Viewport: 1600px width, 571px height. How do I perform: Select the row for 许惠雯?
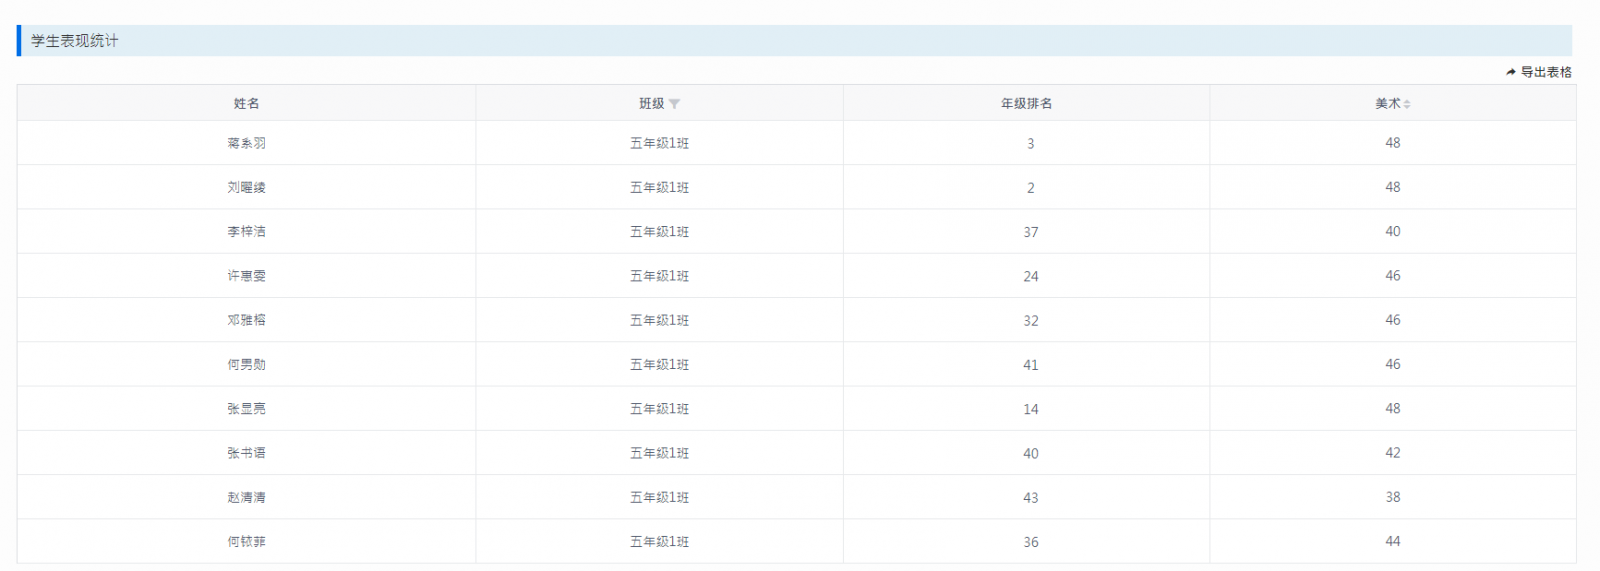[x=246, y=276]
